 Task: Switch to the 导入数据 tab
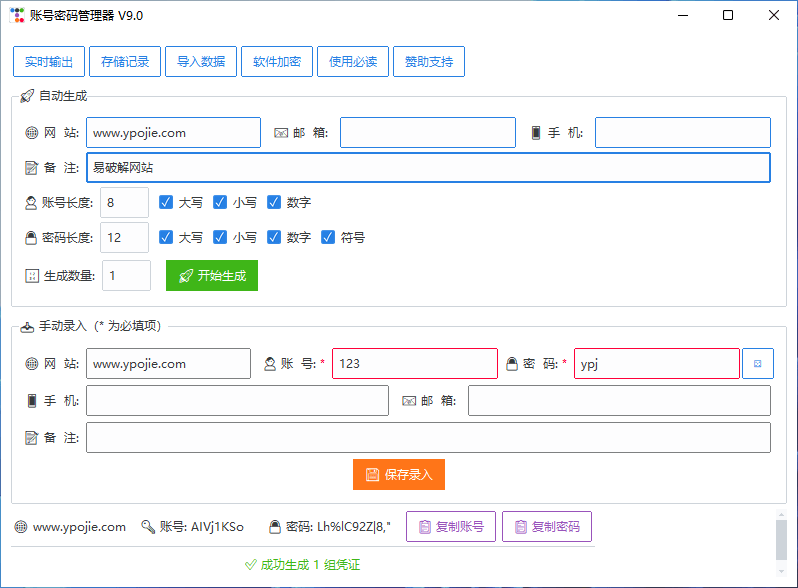pos(201,62)
